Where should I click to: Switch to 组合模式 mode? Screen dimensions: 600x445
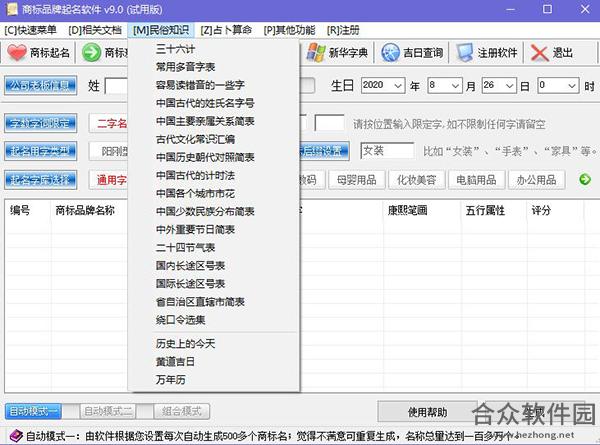point(181,411)
